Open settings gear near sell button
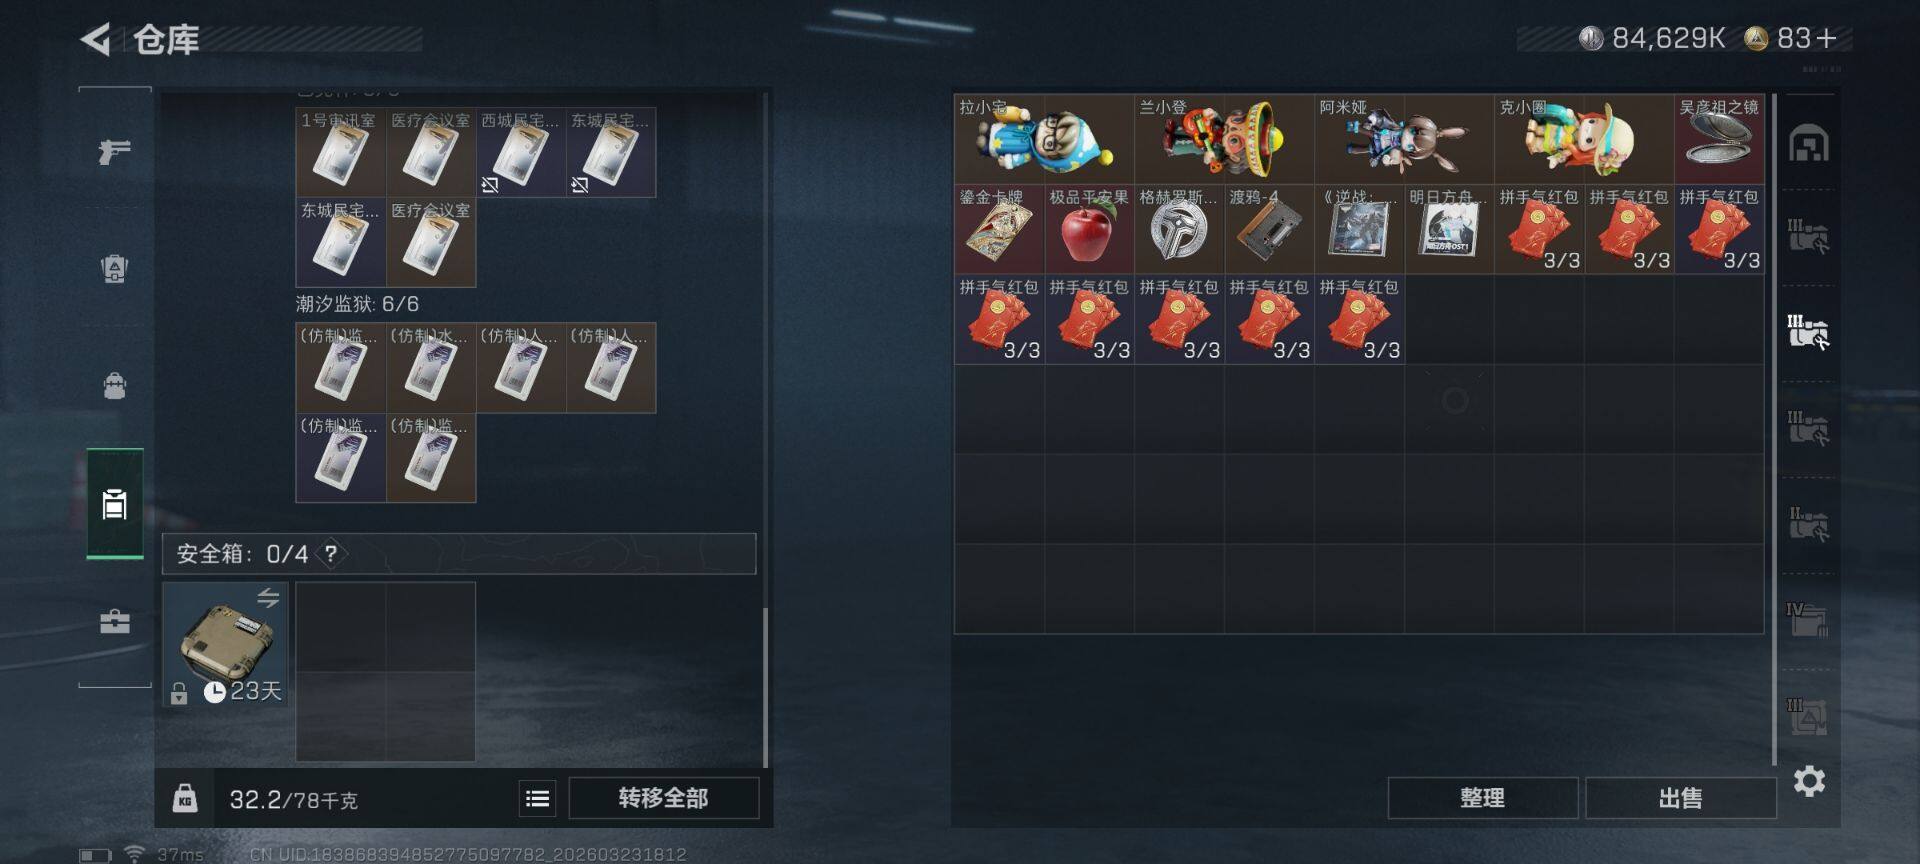This screenshot has width=1920, height=864. (1809, 781)
